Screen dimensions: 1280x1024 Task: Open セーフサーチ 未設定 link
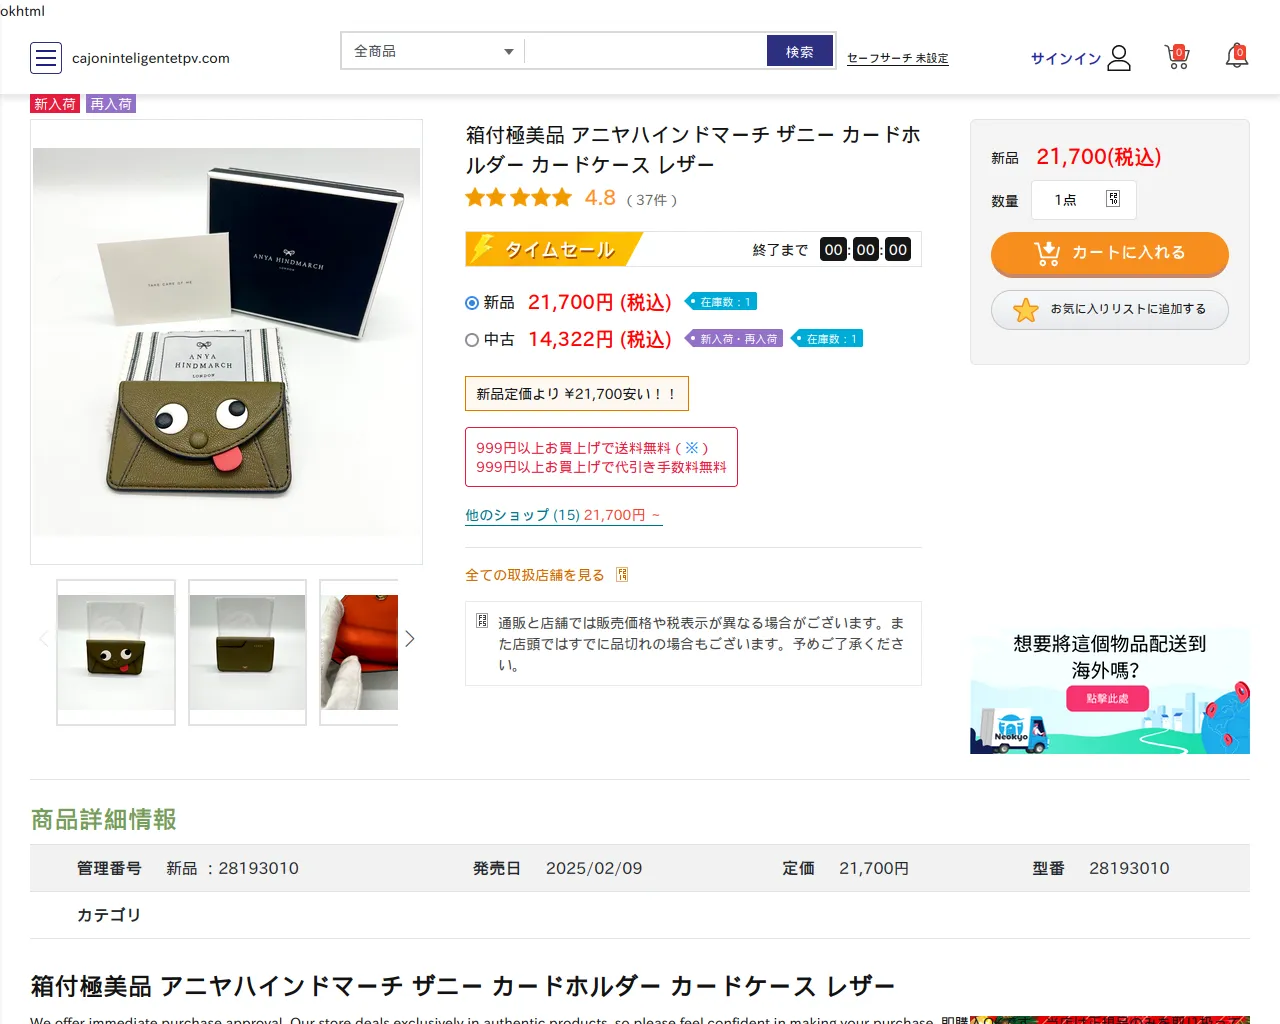point(898,59)
